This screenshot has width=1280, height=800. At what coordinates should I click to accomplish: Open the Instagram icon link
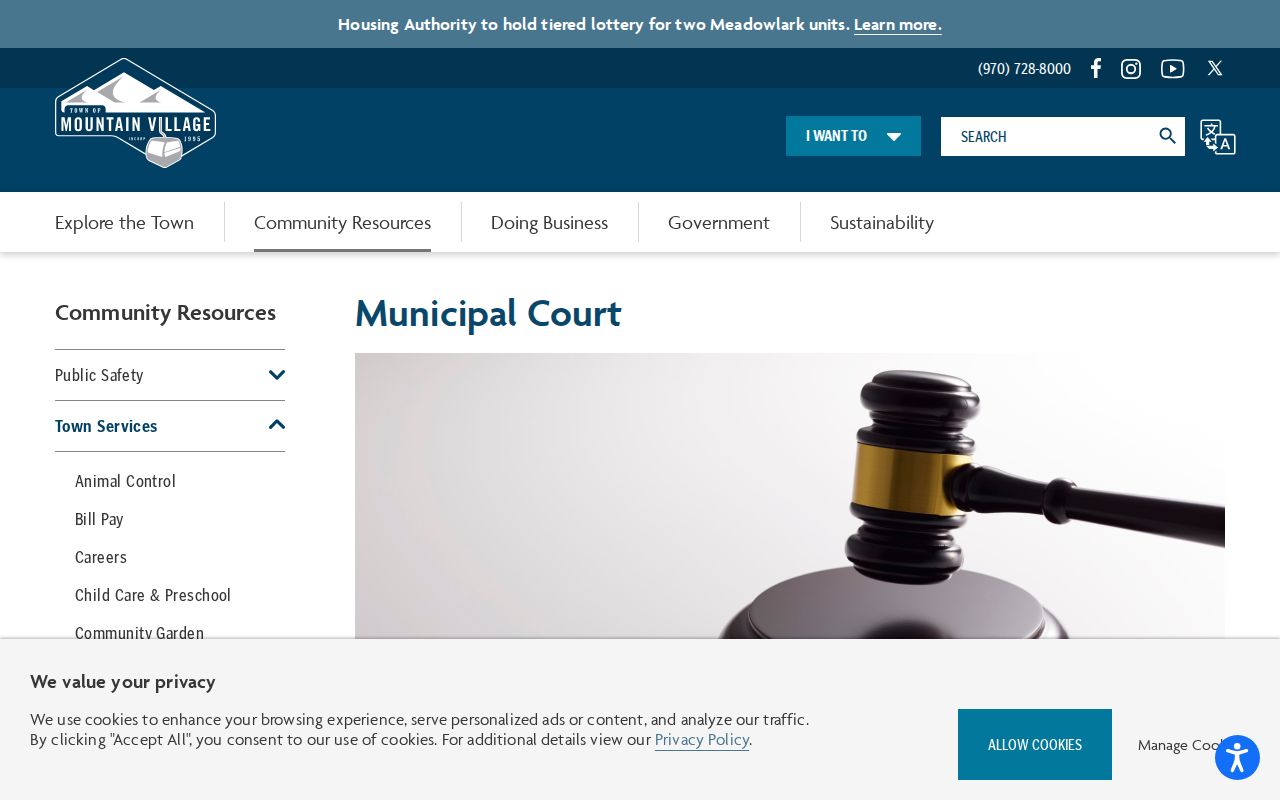pyautogui.click(x=1131, y=69)
